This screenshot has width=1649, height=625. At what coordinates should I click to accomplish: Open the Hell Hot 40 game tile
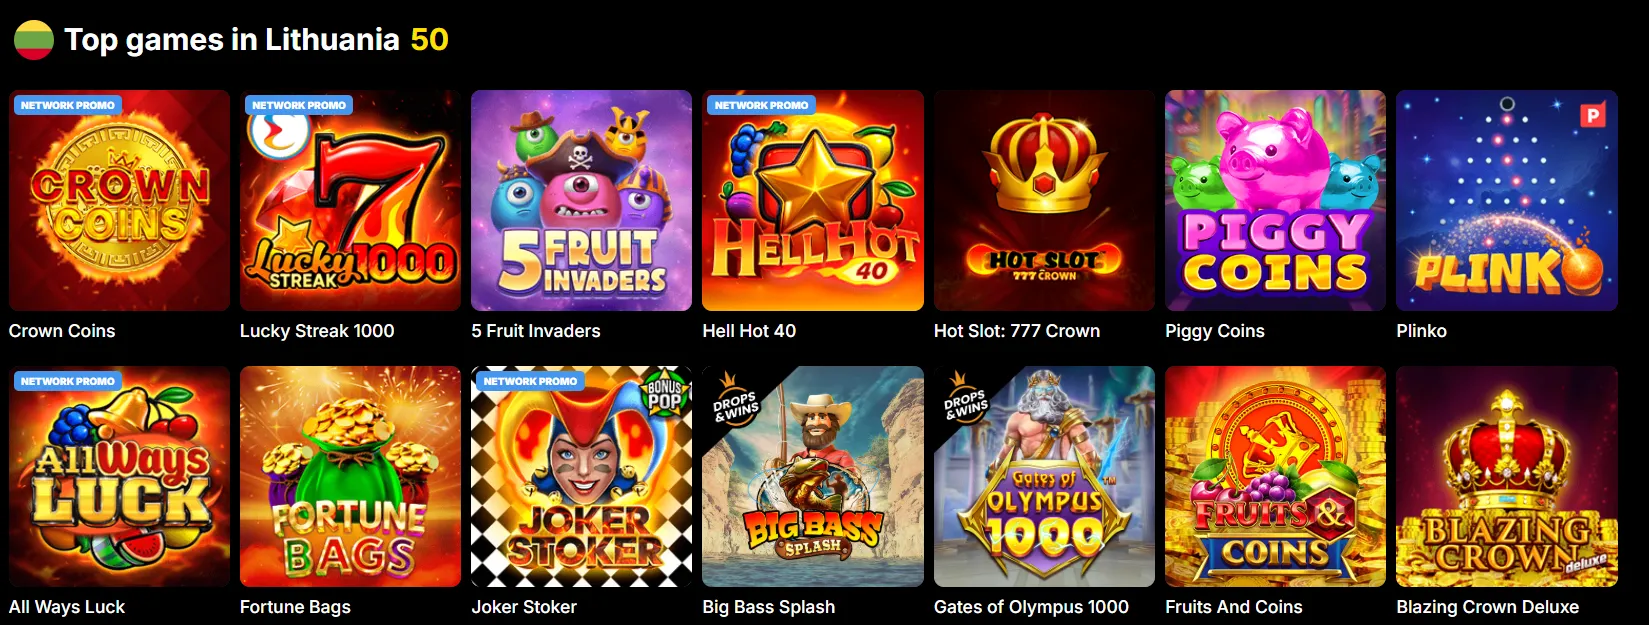tap(813, 200)
